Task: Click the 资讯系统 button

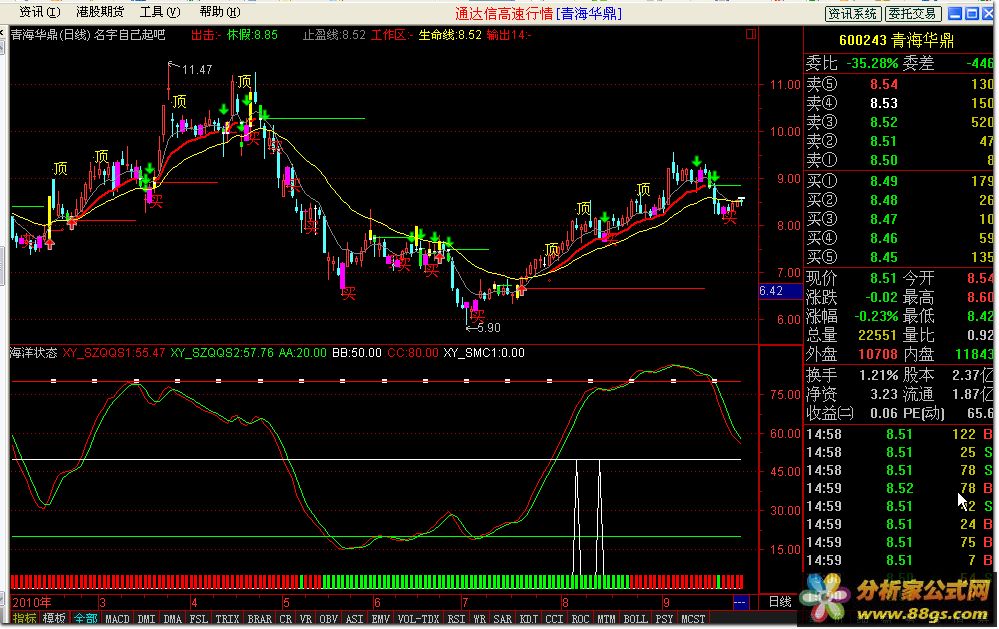Action: 852,13
